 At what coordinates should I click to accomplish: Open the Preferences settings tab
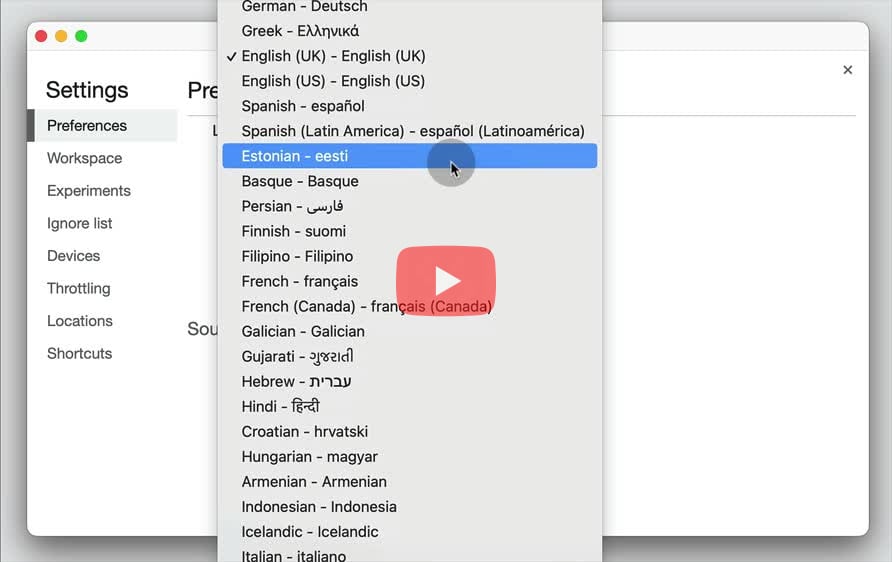tap(102, 125)
